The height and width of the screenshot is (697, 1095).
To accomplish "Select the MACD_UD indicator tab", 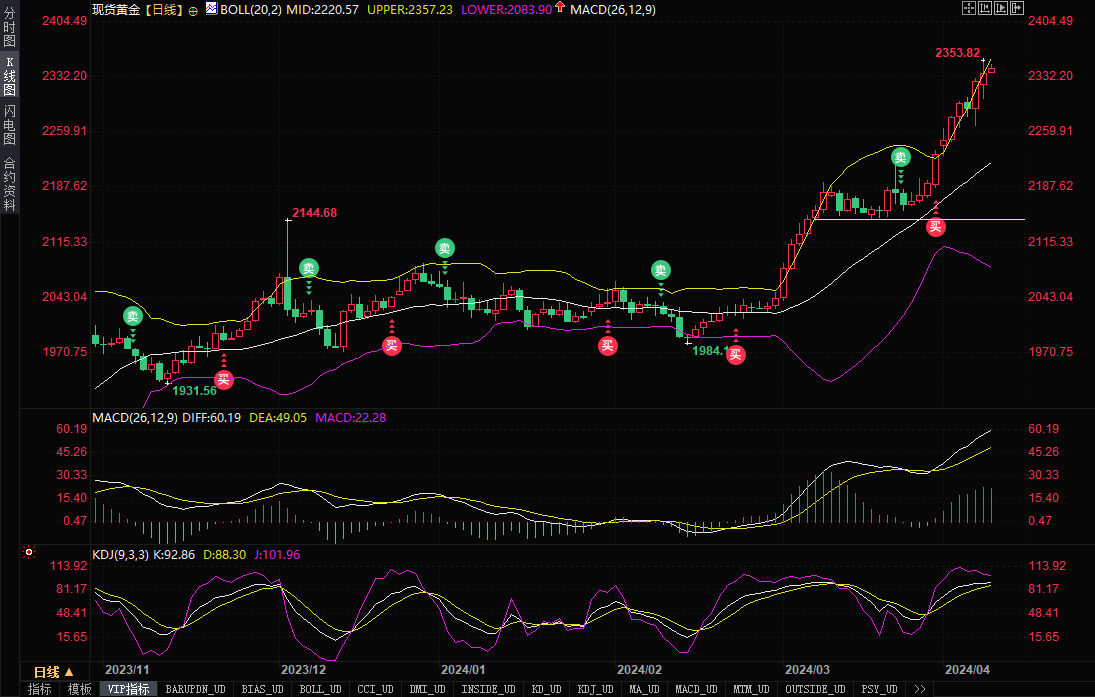I will click(694, 689).
